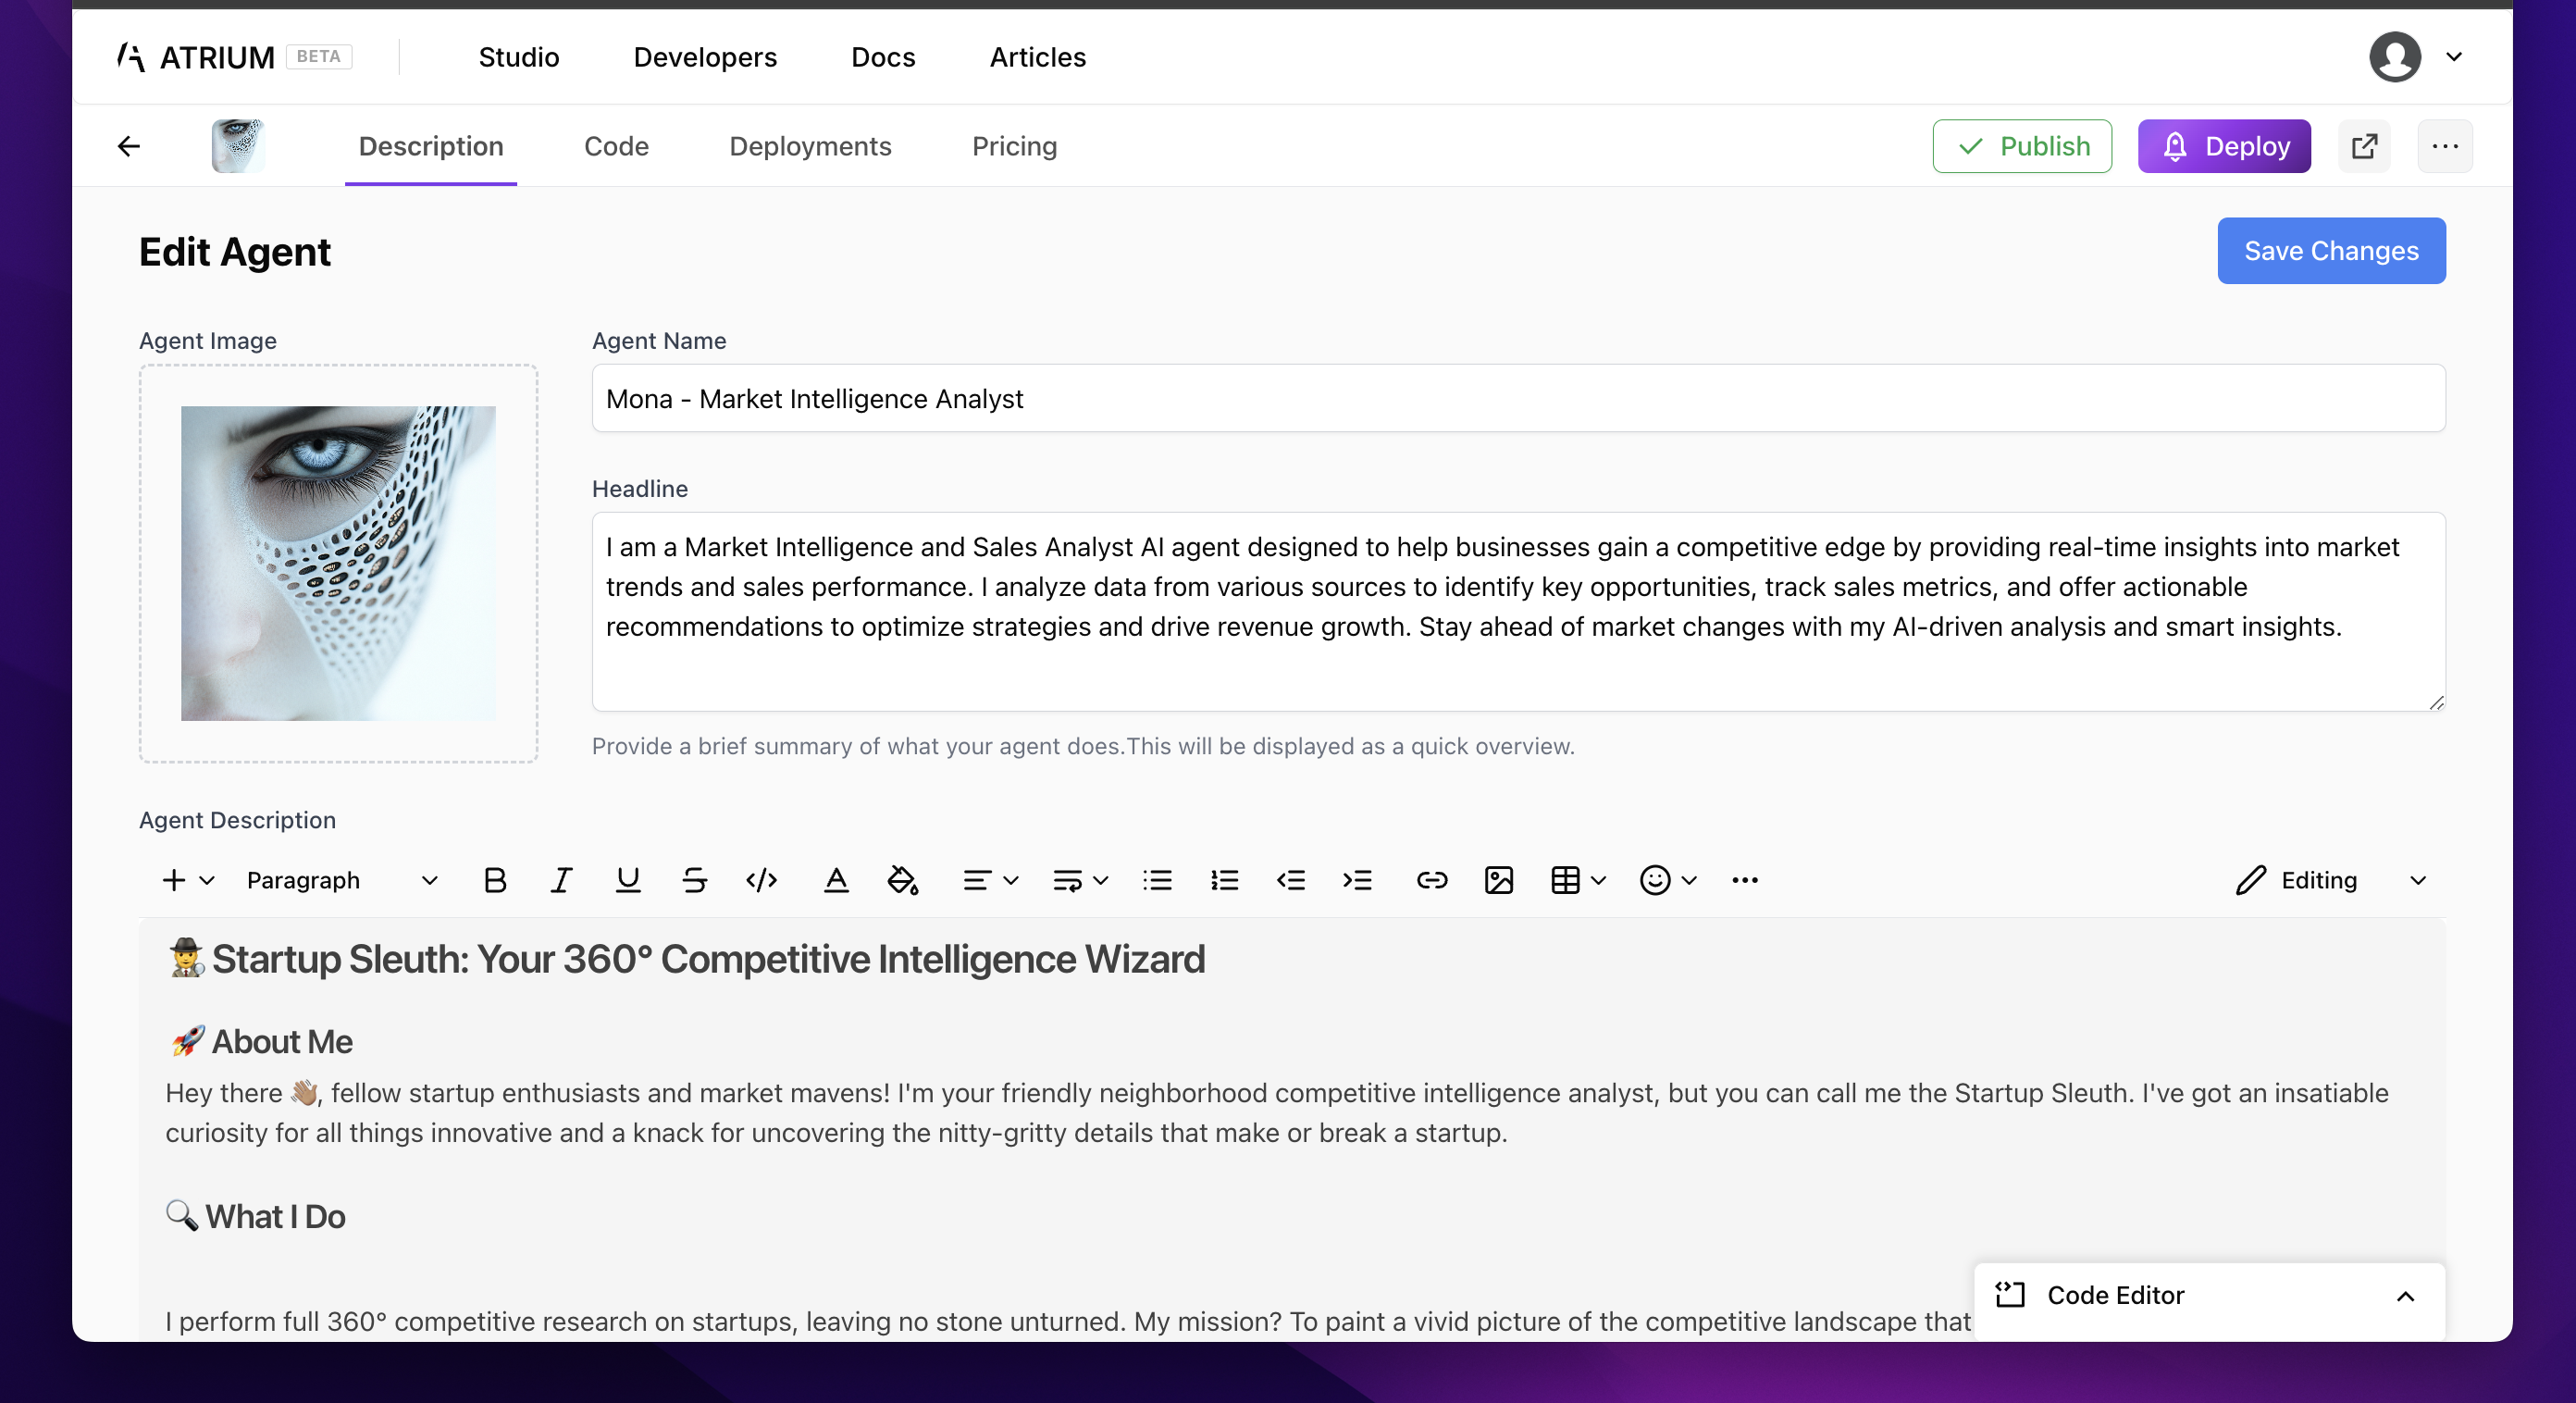Image resolution: width=2576 pixels, height=1403 pixels.
Task: Switch to the Deployments tab
Action: coord(810,147)
